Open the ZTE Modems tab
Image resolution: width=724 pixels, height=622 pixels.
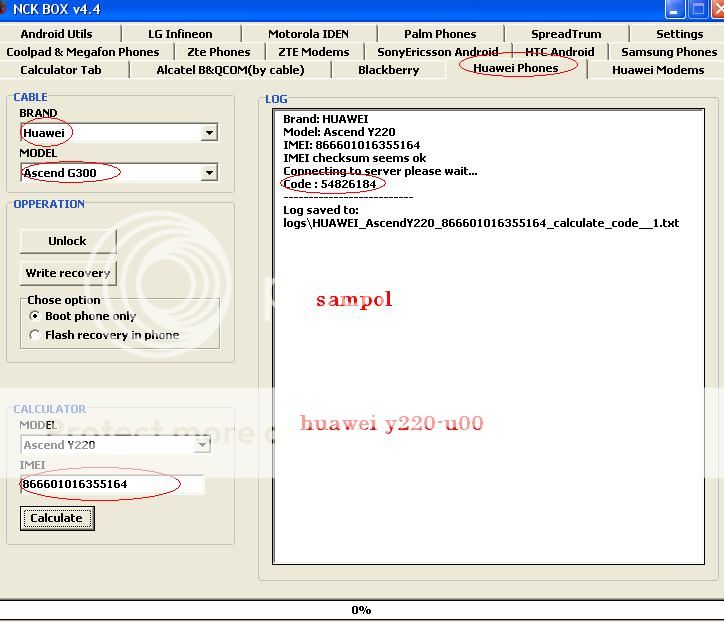click(x=314, y=51)
